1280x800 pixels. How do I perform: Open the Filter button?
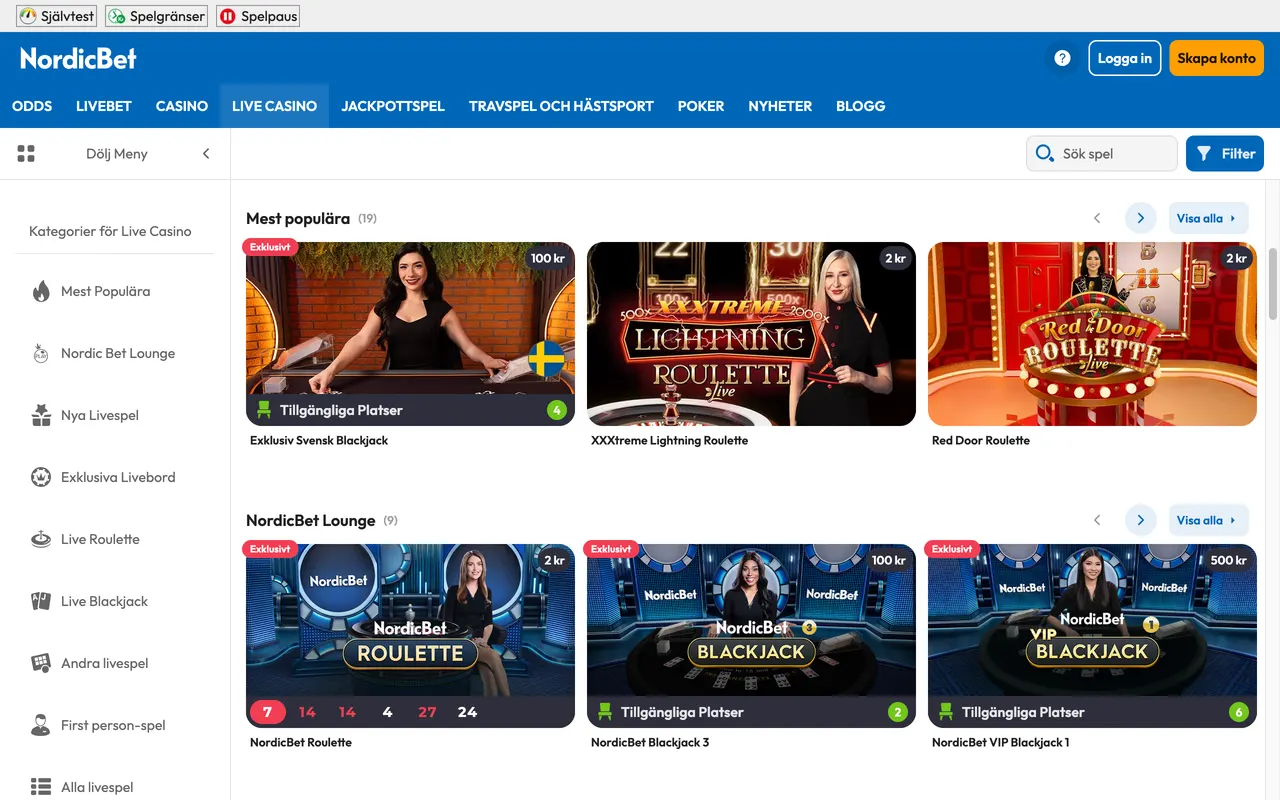tap(1225, 153)
